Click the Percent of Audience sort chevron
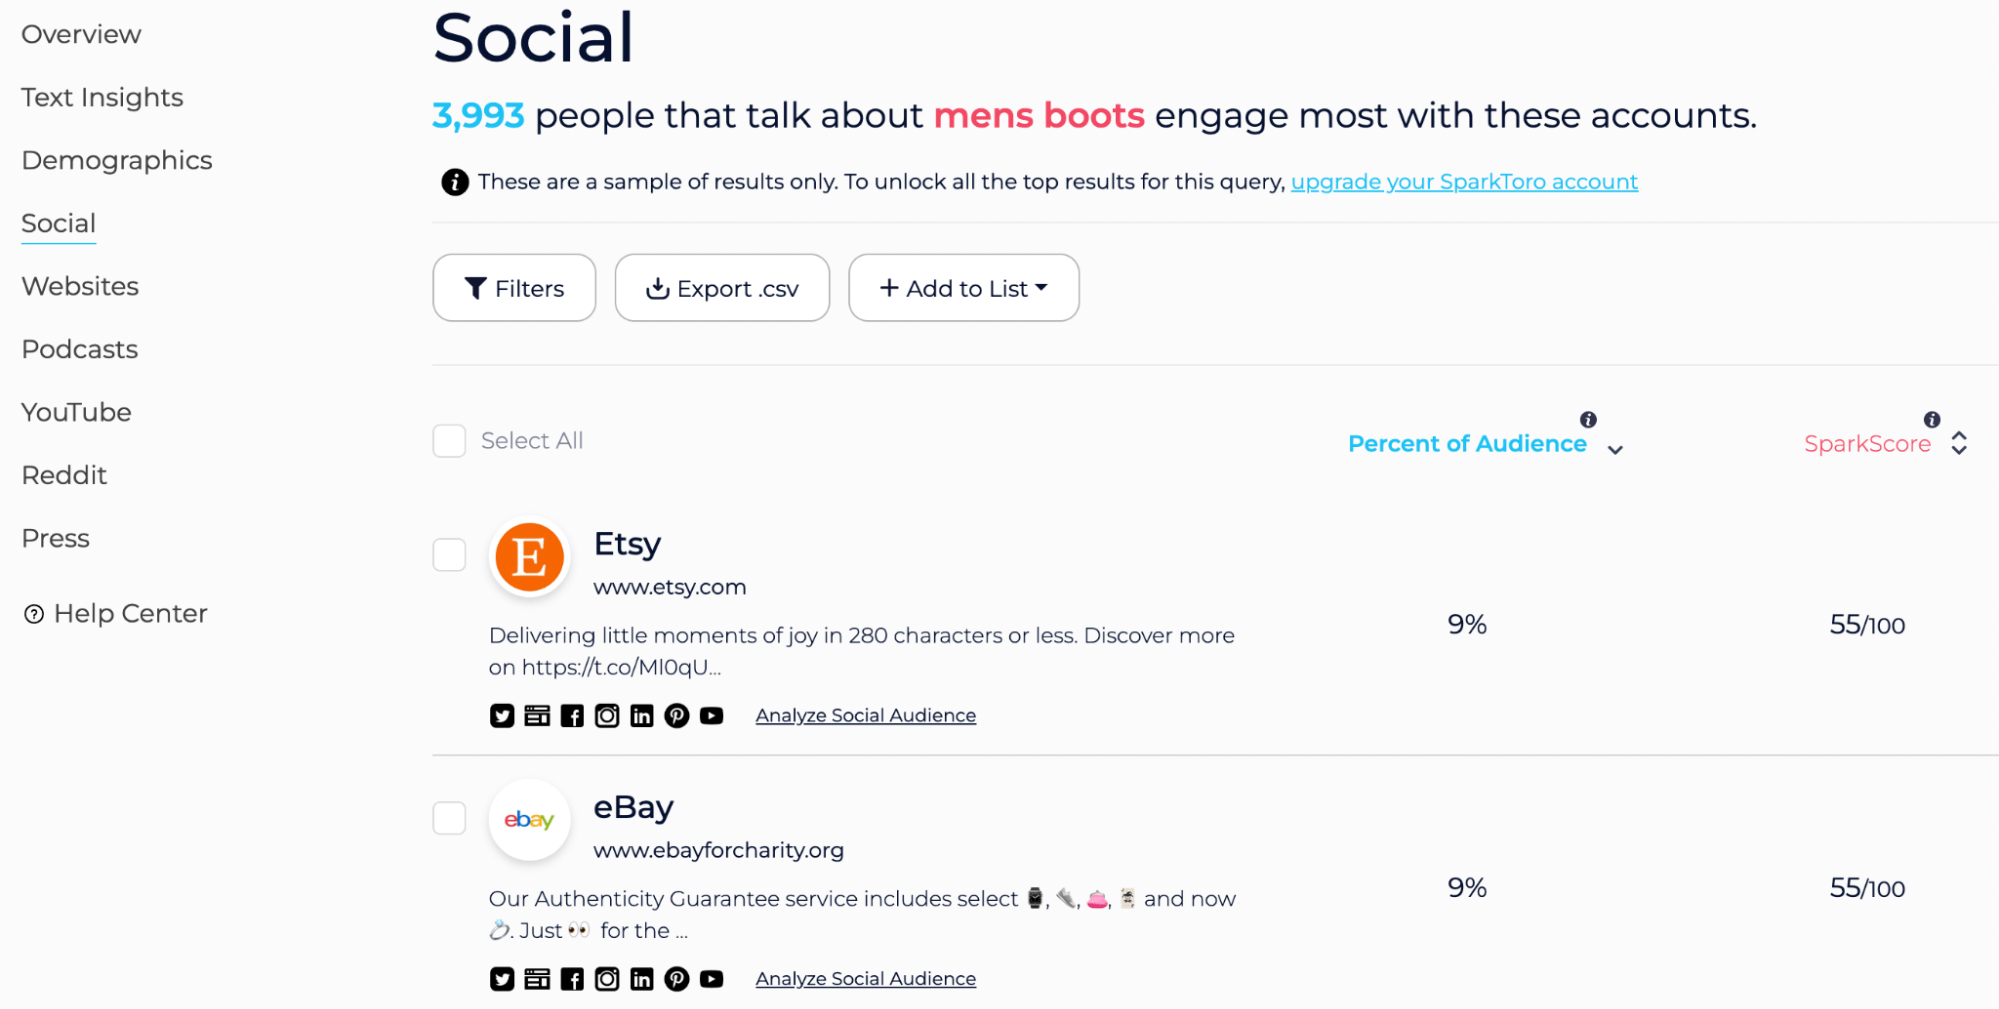The image size is (1999, 1009). [x=1615, y=450]
